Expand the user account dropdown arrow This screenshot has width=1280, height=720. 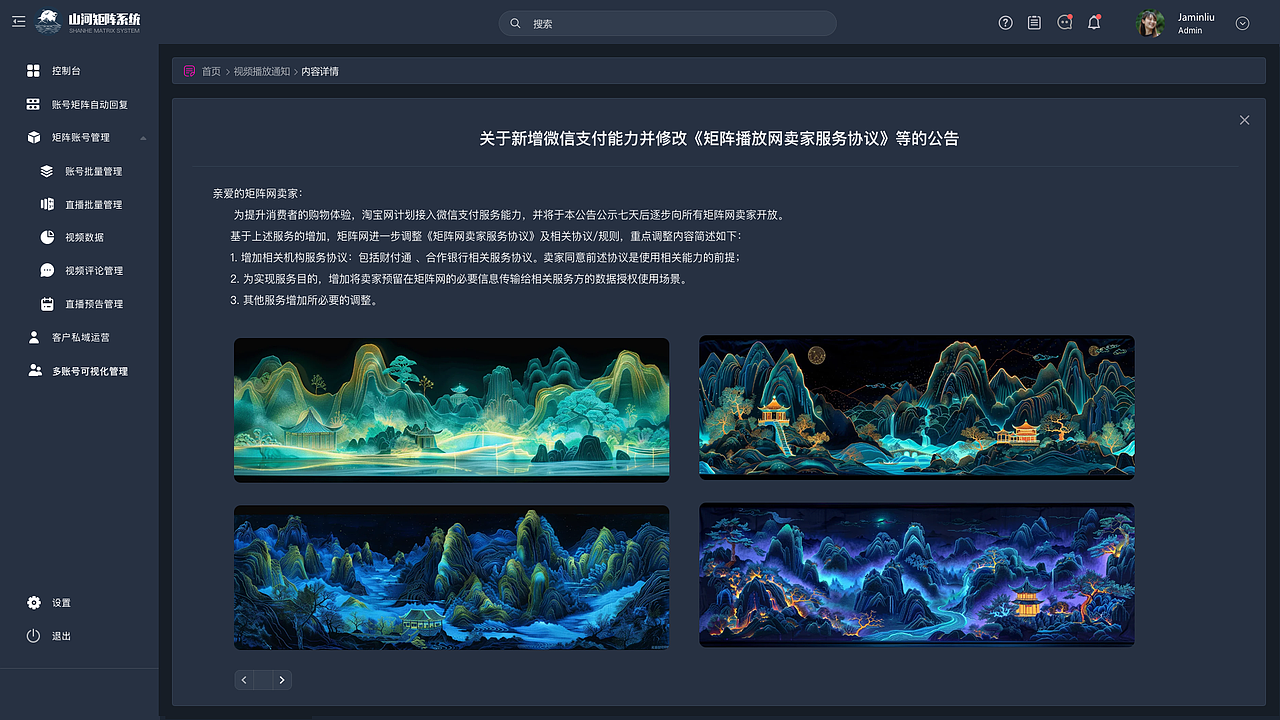[x=1242, y=23]
